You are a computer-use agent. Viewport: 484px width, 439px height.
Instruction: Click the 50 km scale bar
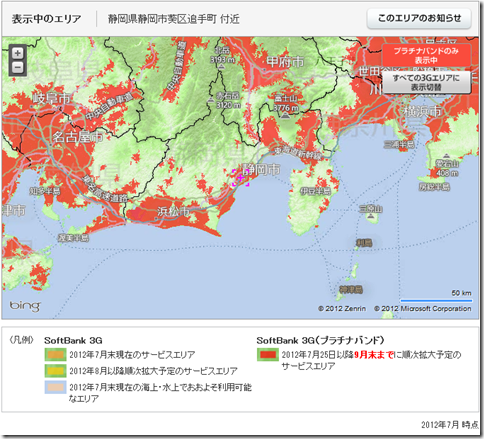[436, 300]
